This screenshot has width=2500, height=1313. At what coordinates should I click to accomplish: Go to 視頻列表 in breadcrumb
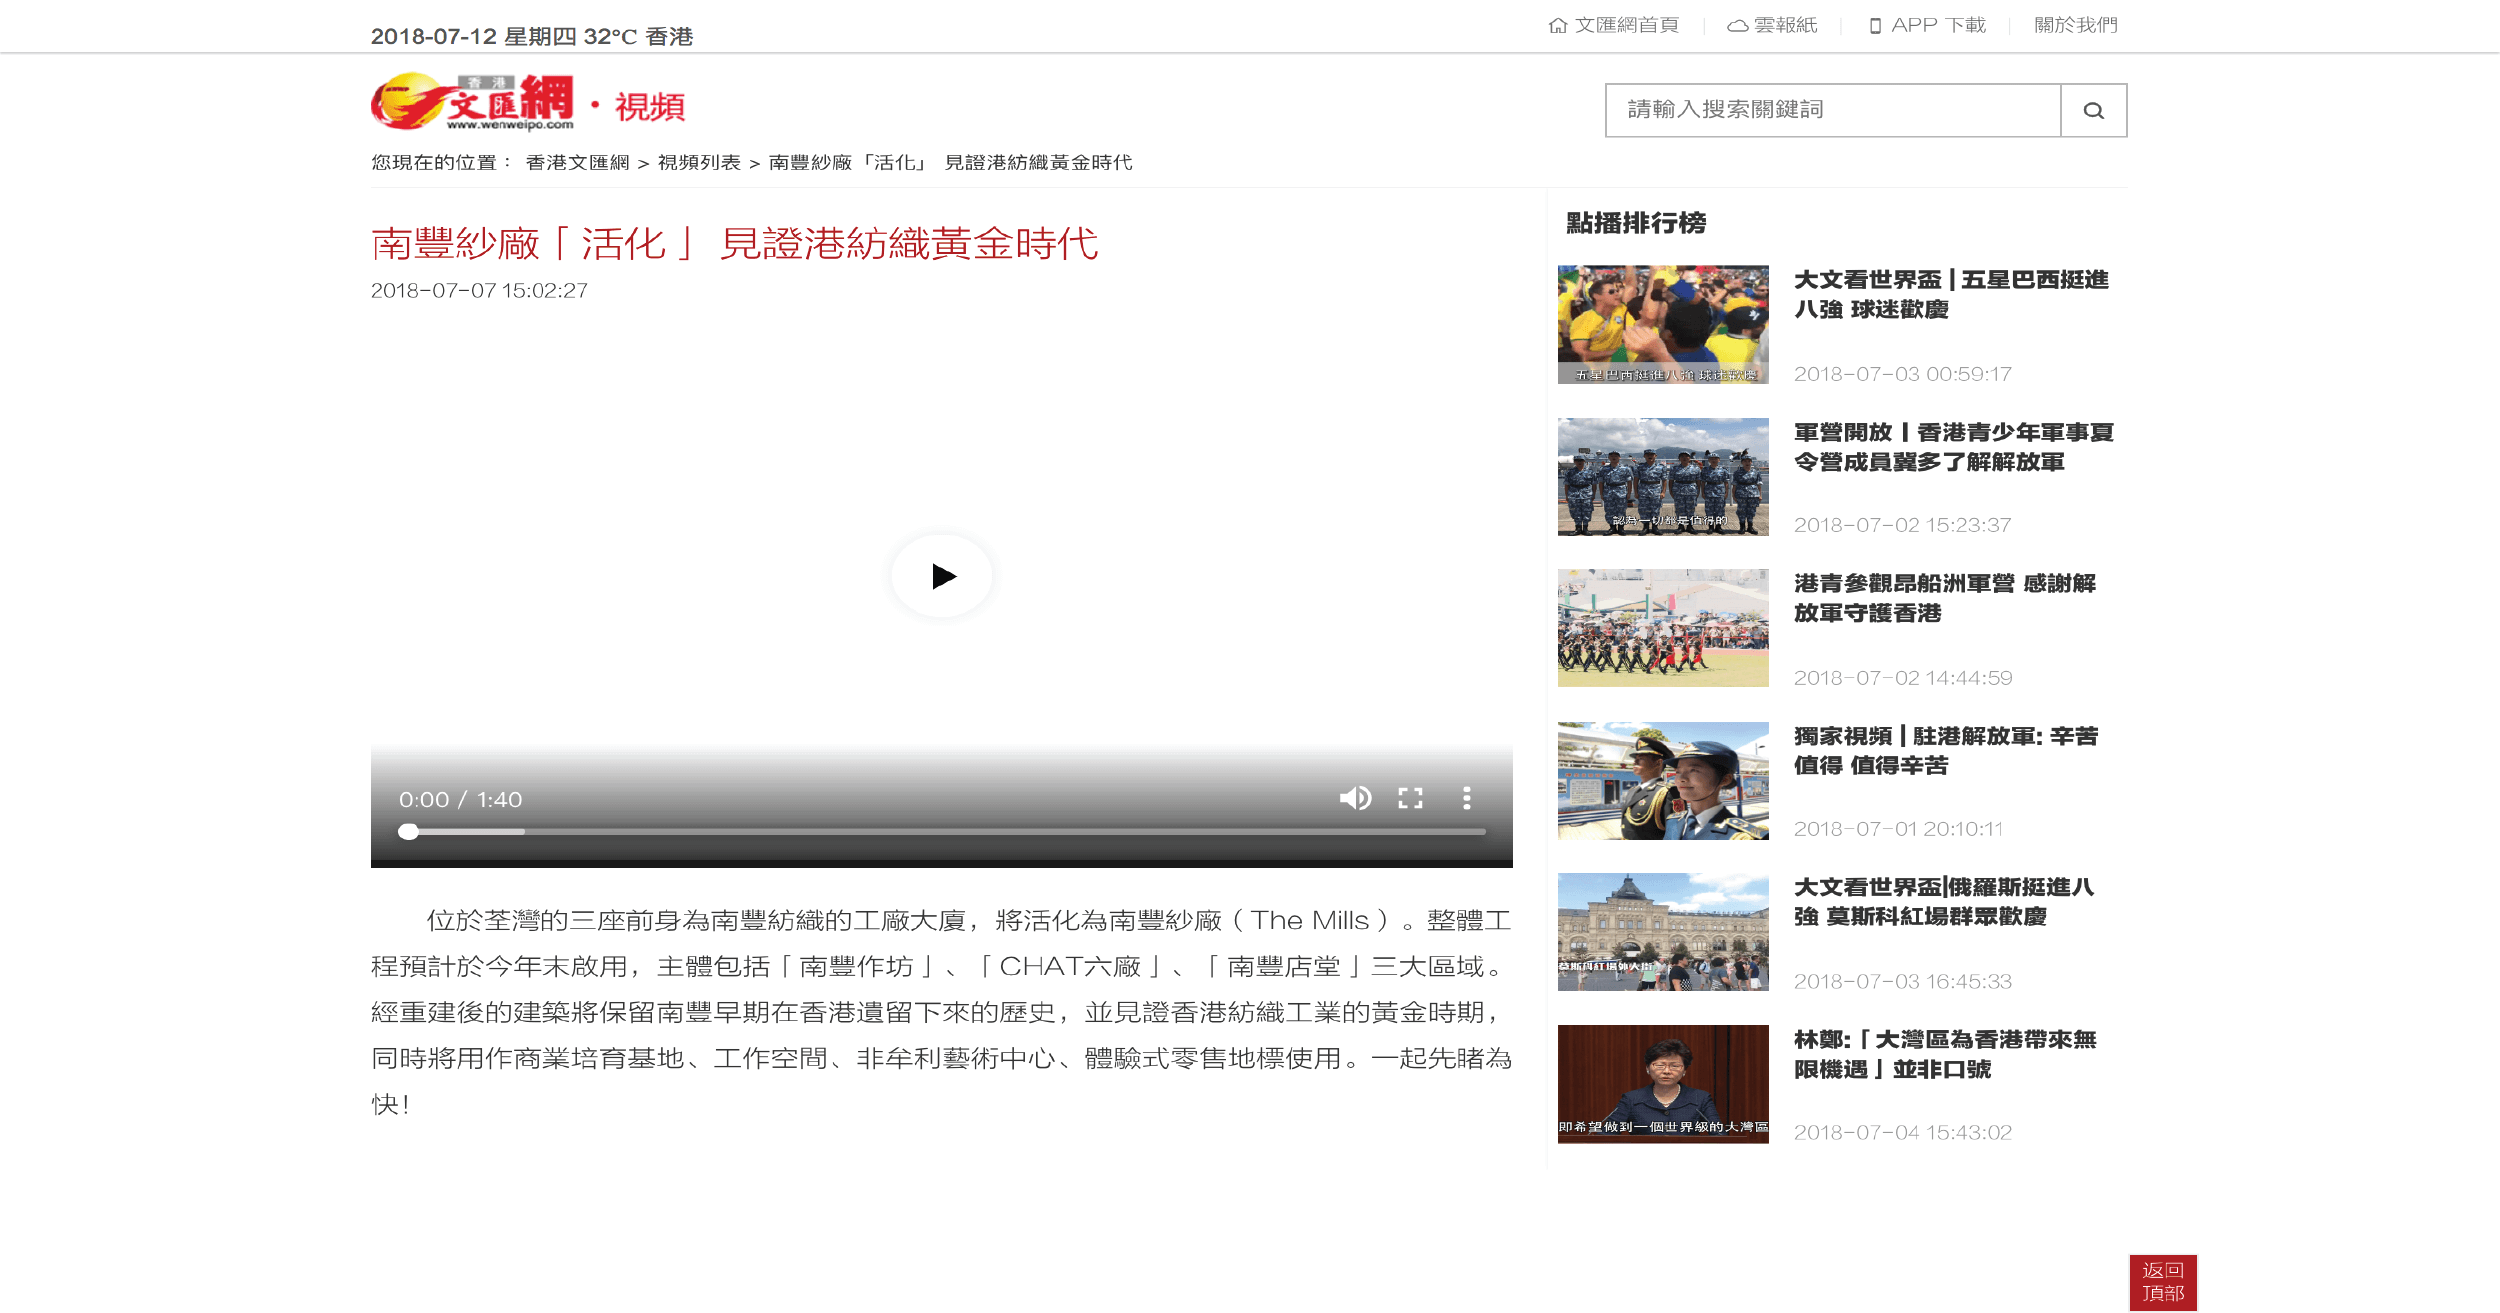699,163
